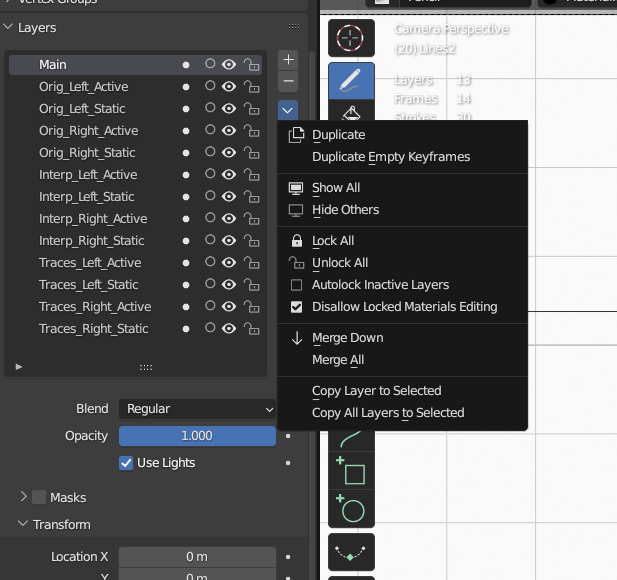Expand the Masks subpanel
This screenshot has width=617, height=580.
point(23,497)
